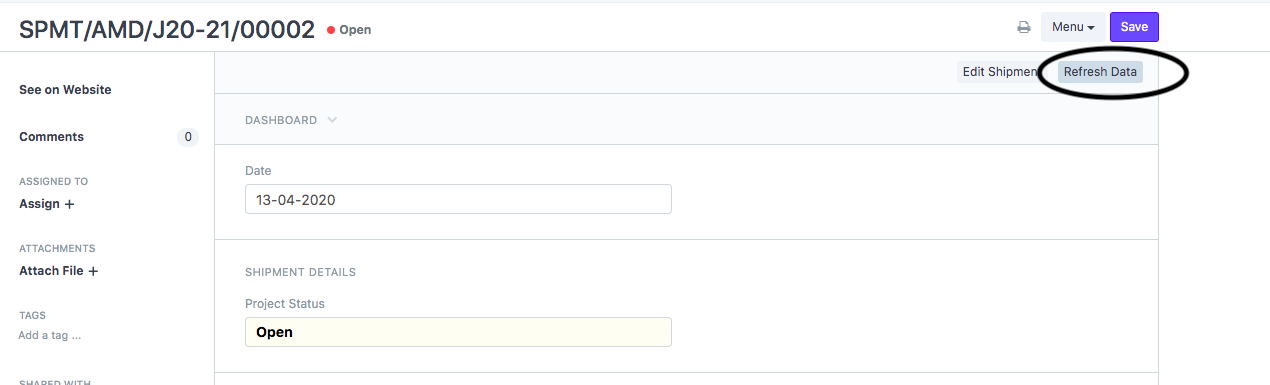Click the Edit Shipment button
The height and width of the screenshot is (385, 1270).
tap(998, 72)
